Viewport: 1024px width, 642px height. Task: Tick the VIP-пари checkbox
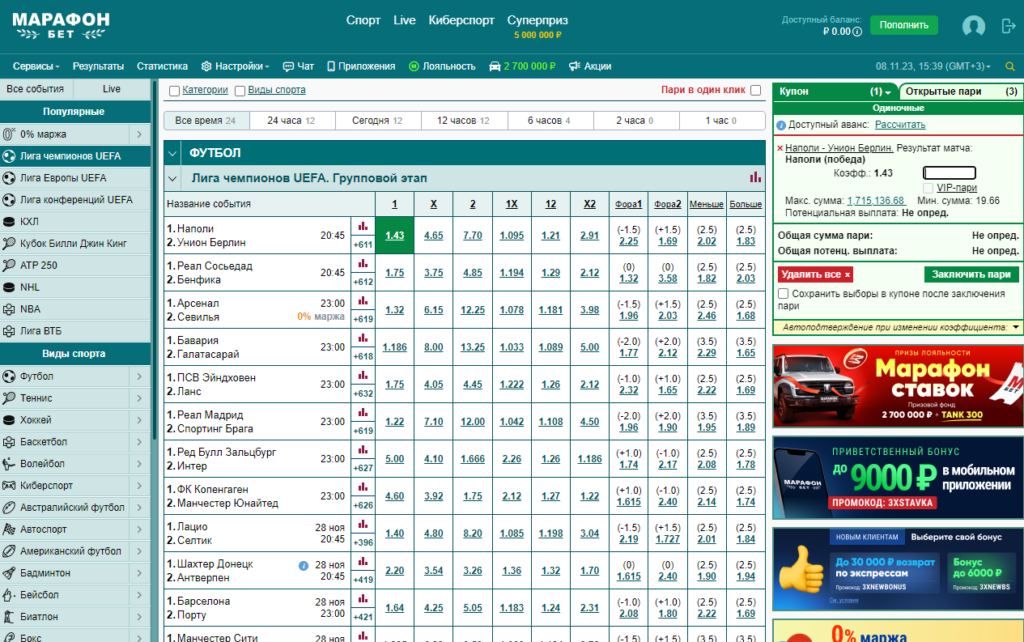pyautogui.click(x=928, y=188)
